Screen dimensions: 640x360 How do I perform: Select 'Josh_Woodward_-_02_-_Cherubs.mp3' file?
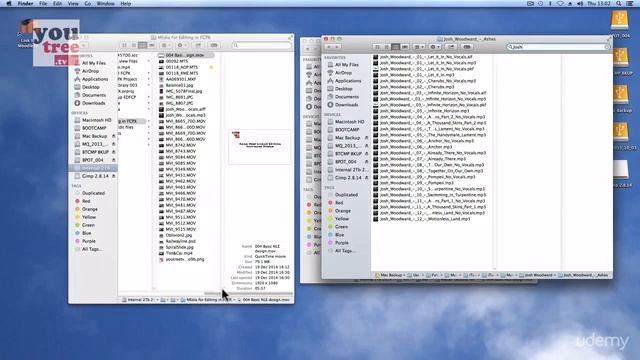pos(417,87)
